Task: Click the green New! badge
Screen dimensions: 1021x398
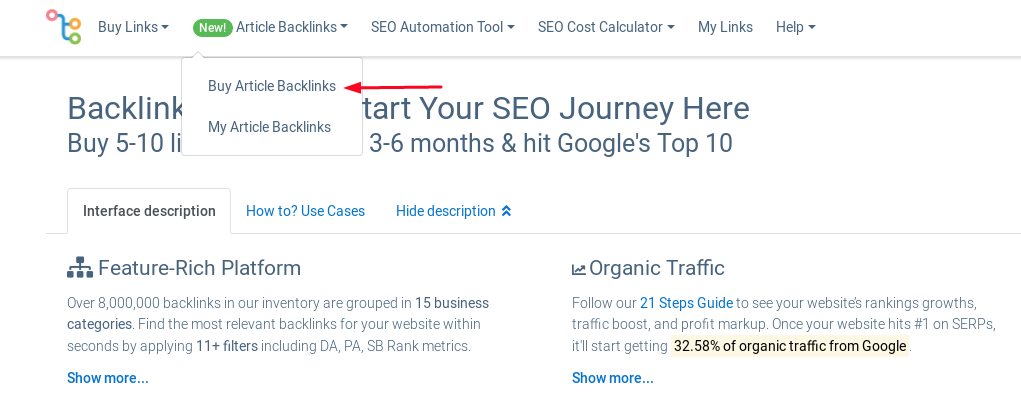Action: tap(213, 27)
